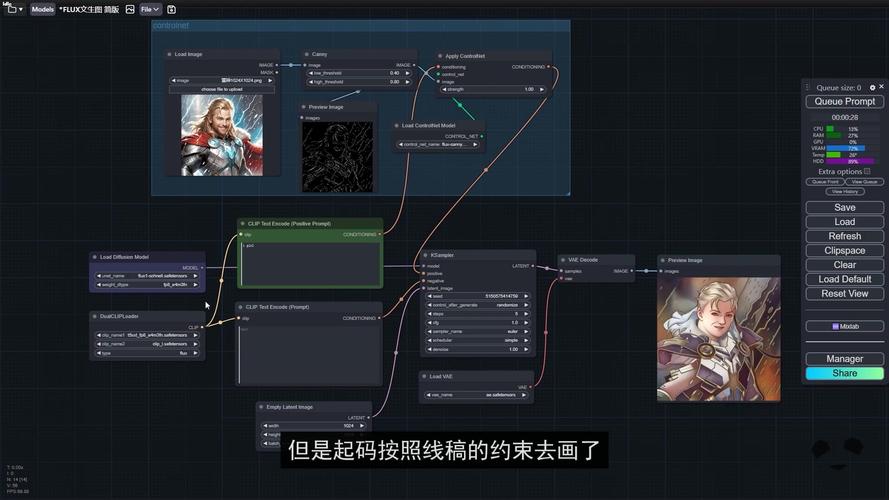This screenshot has width=889, height=500.
Task: Open the Manager button
Action: 844,359
